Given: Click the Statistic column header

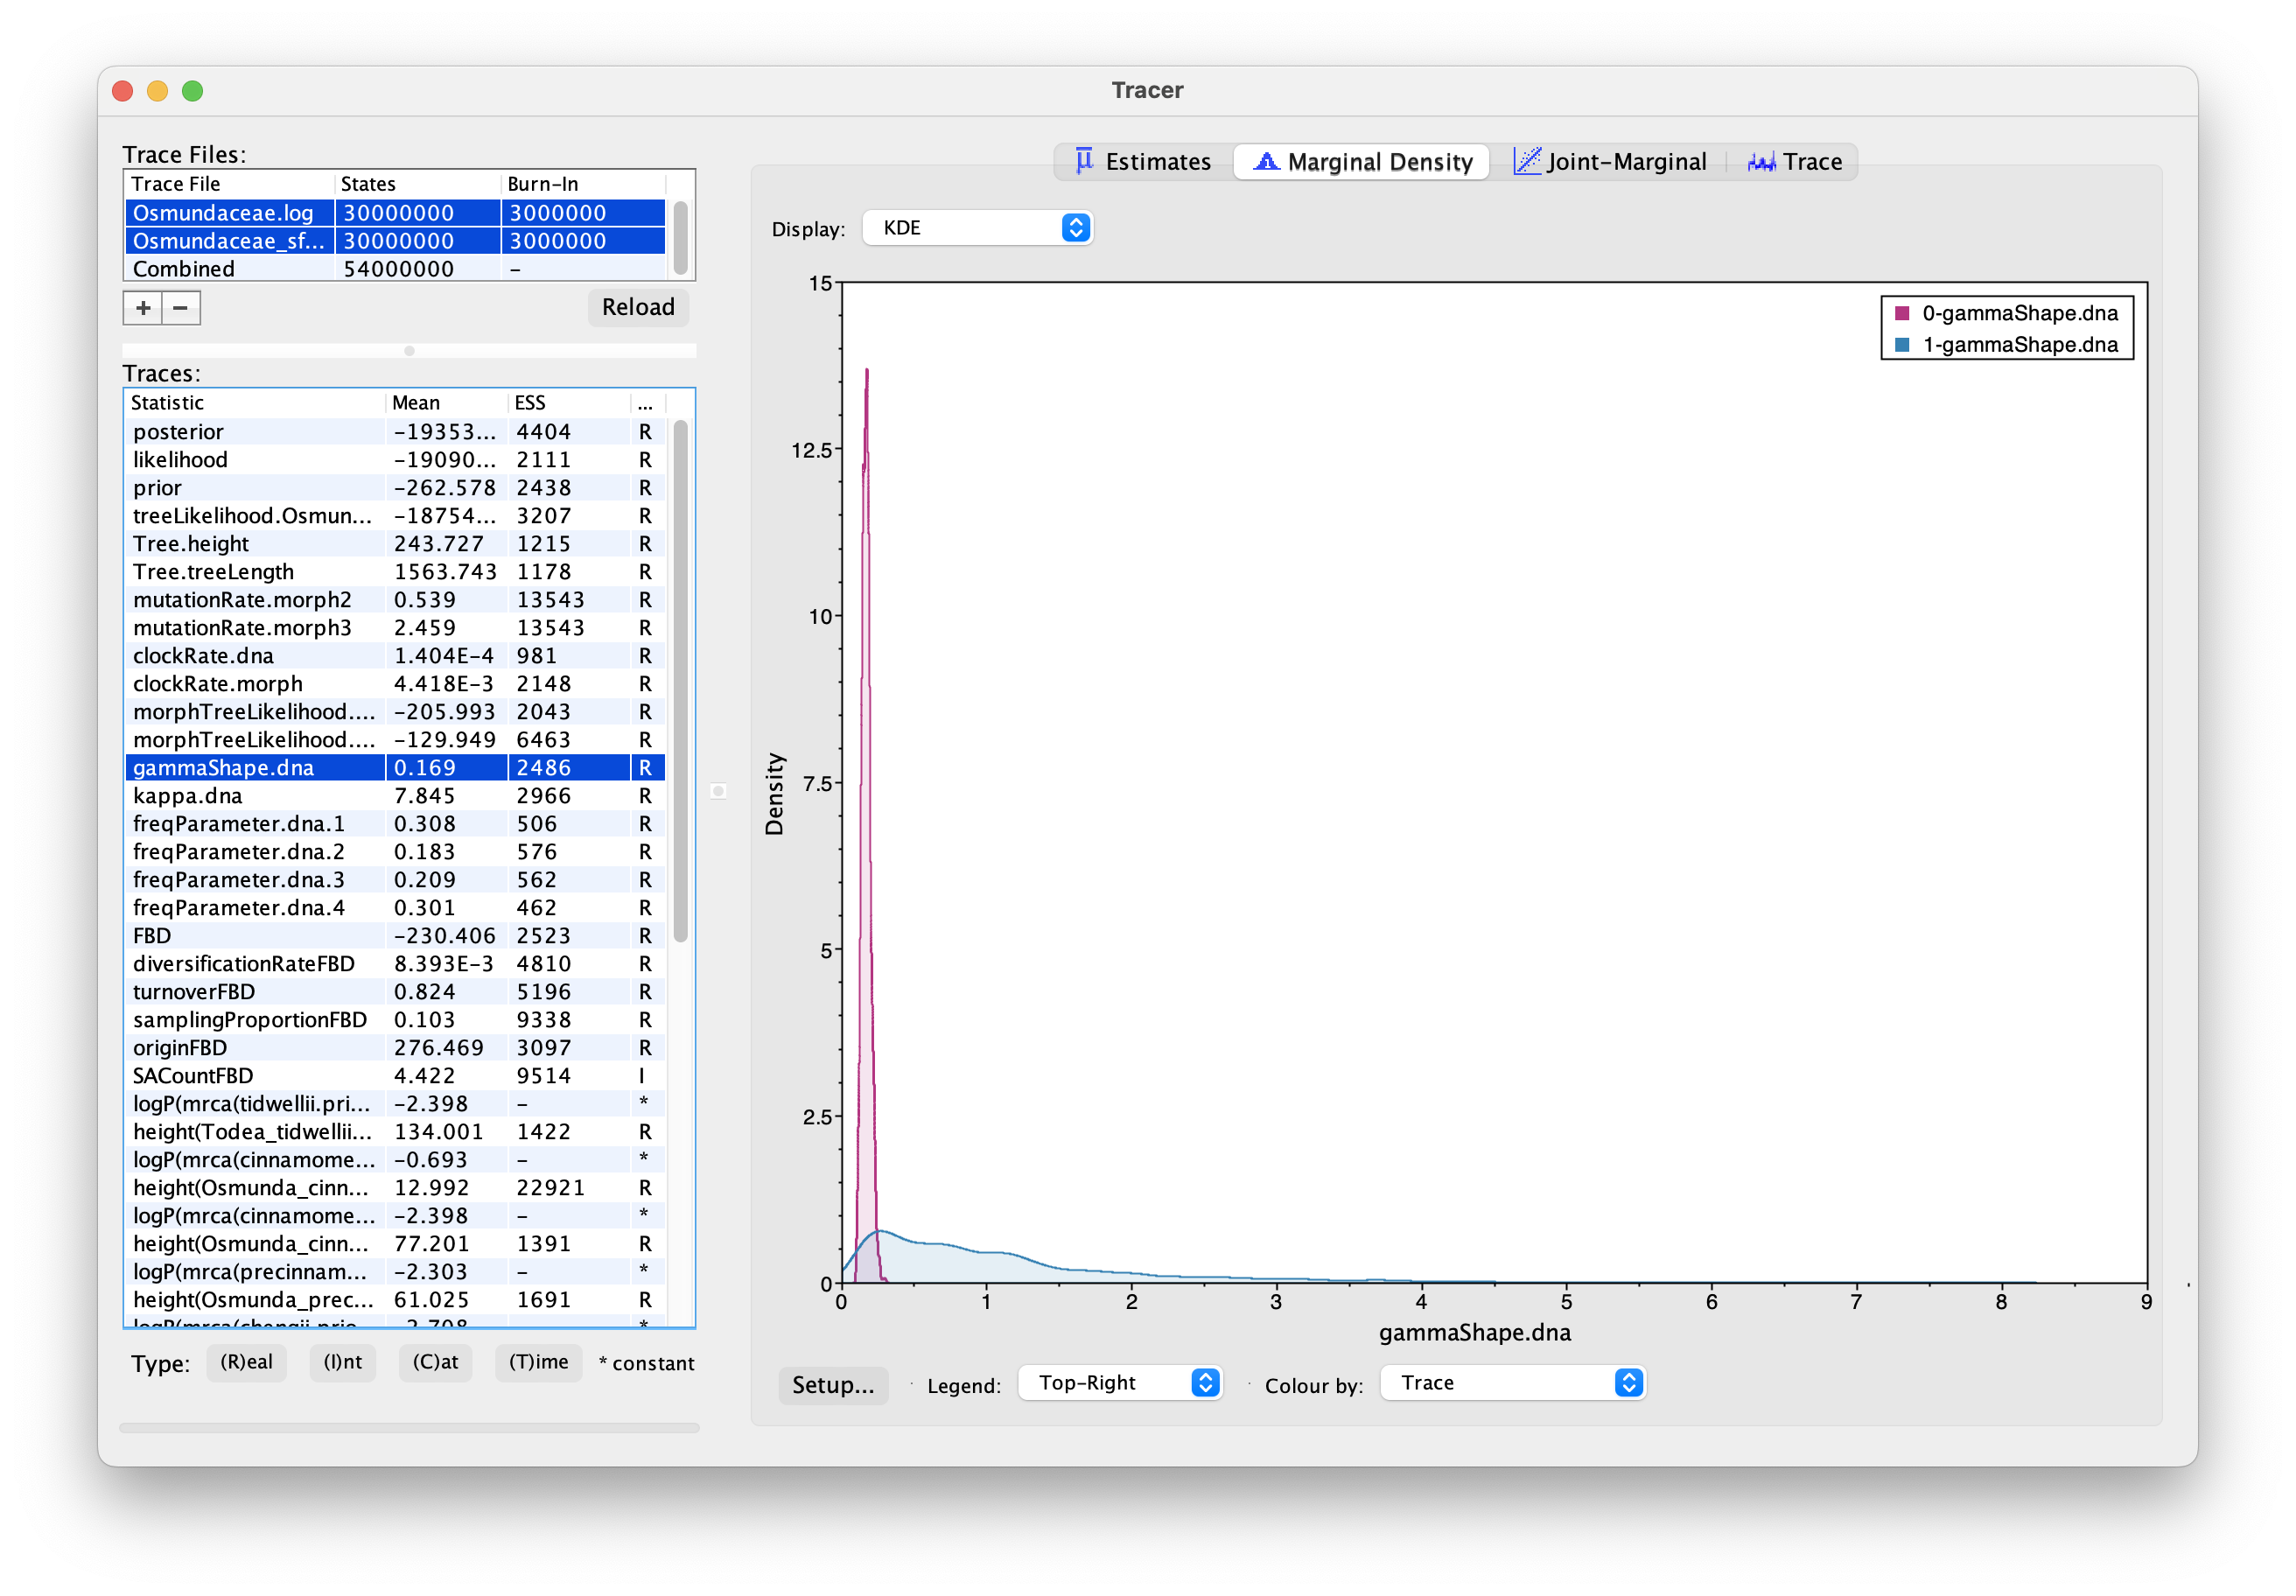Looking at the screenshot, I should point(255,403).
